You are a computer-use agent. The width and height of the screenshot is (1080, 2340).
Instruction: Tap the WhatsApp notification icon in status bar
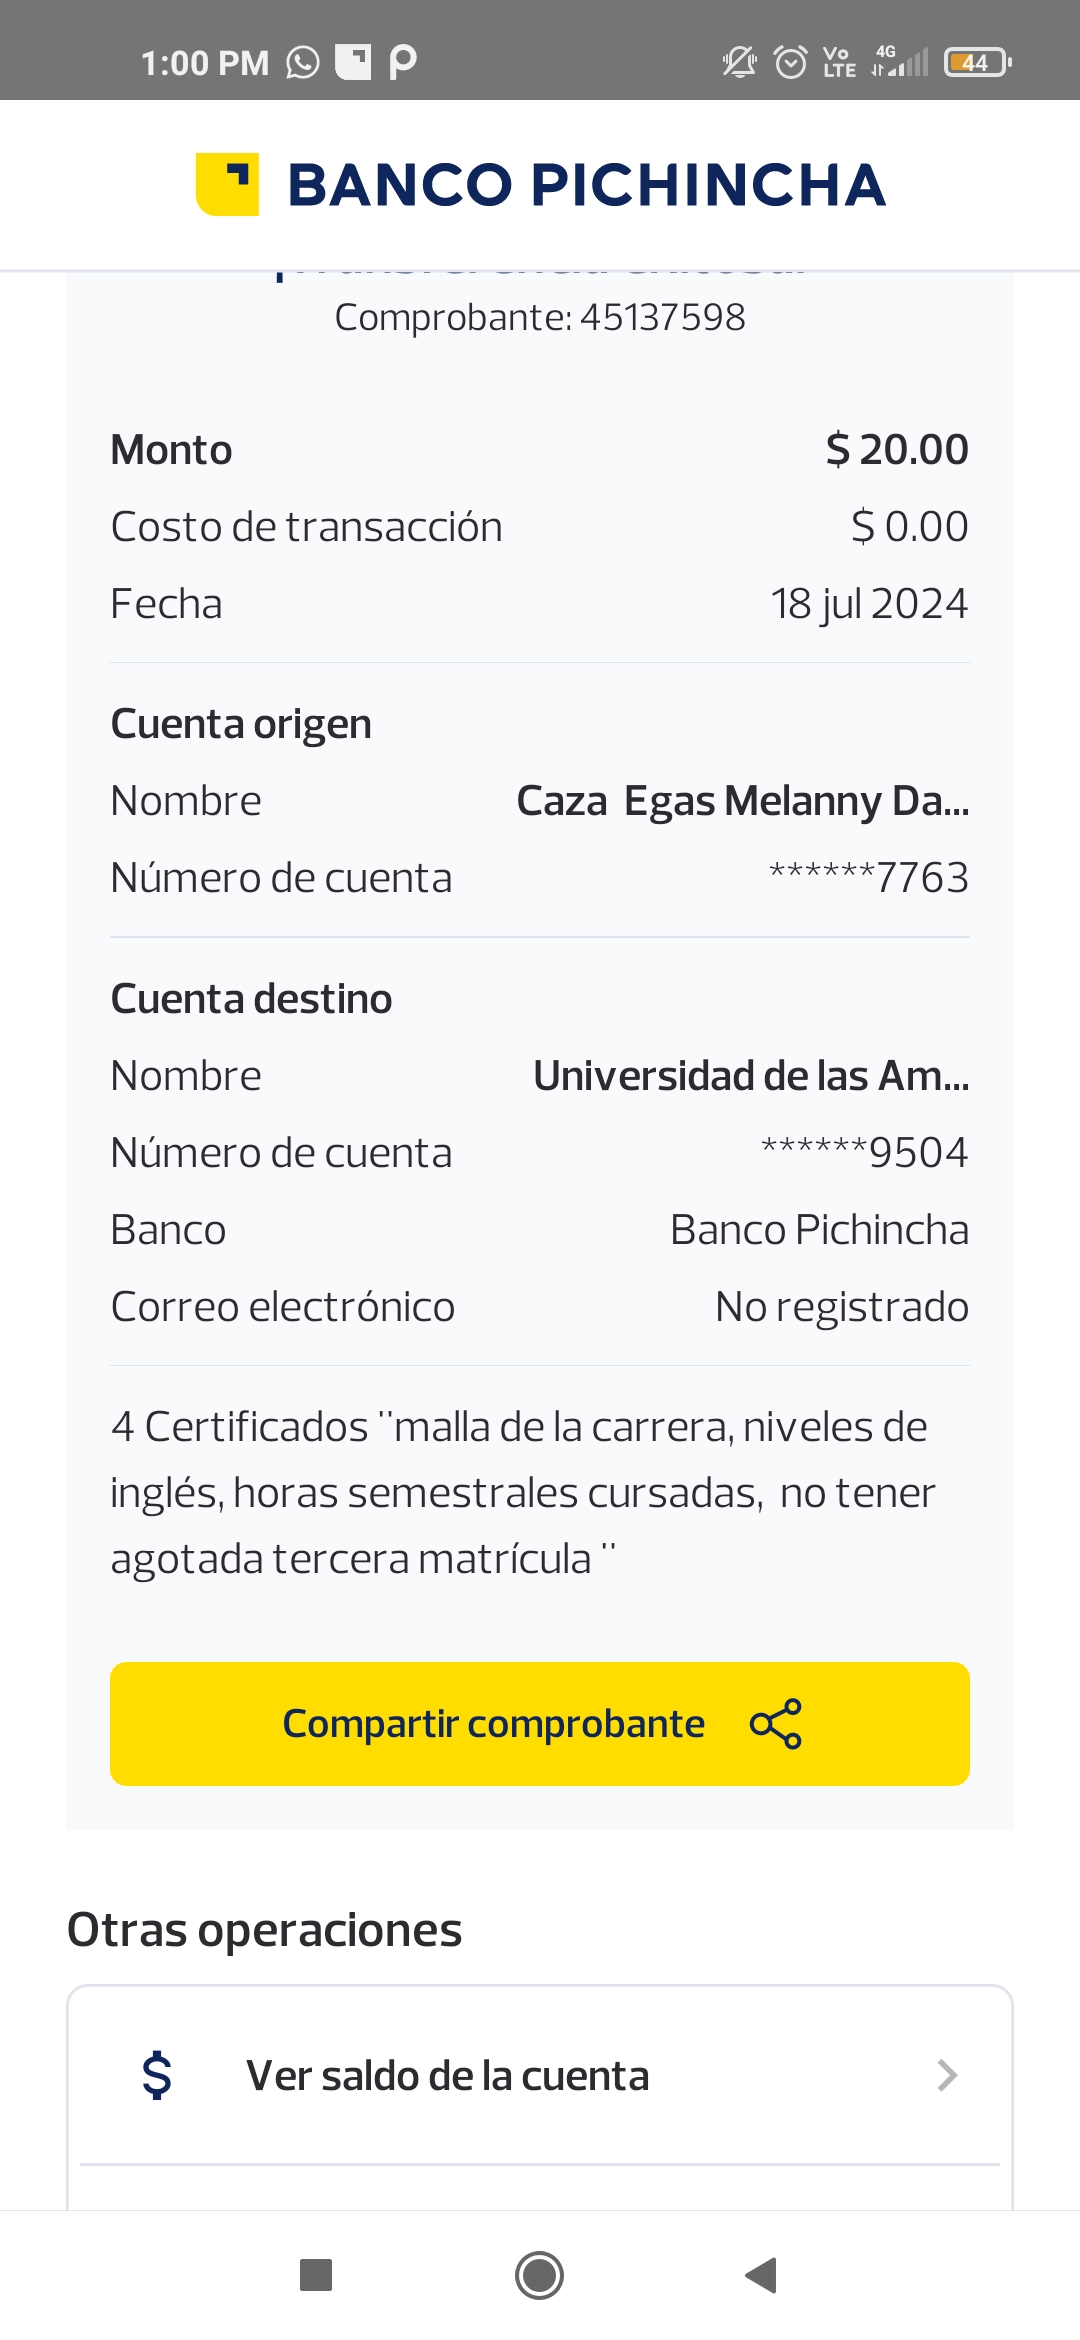coord(303,62)
